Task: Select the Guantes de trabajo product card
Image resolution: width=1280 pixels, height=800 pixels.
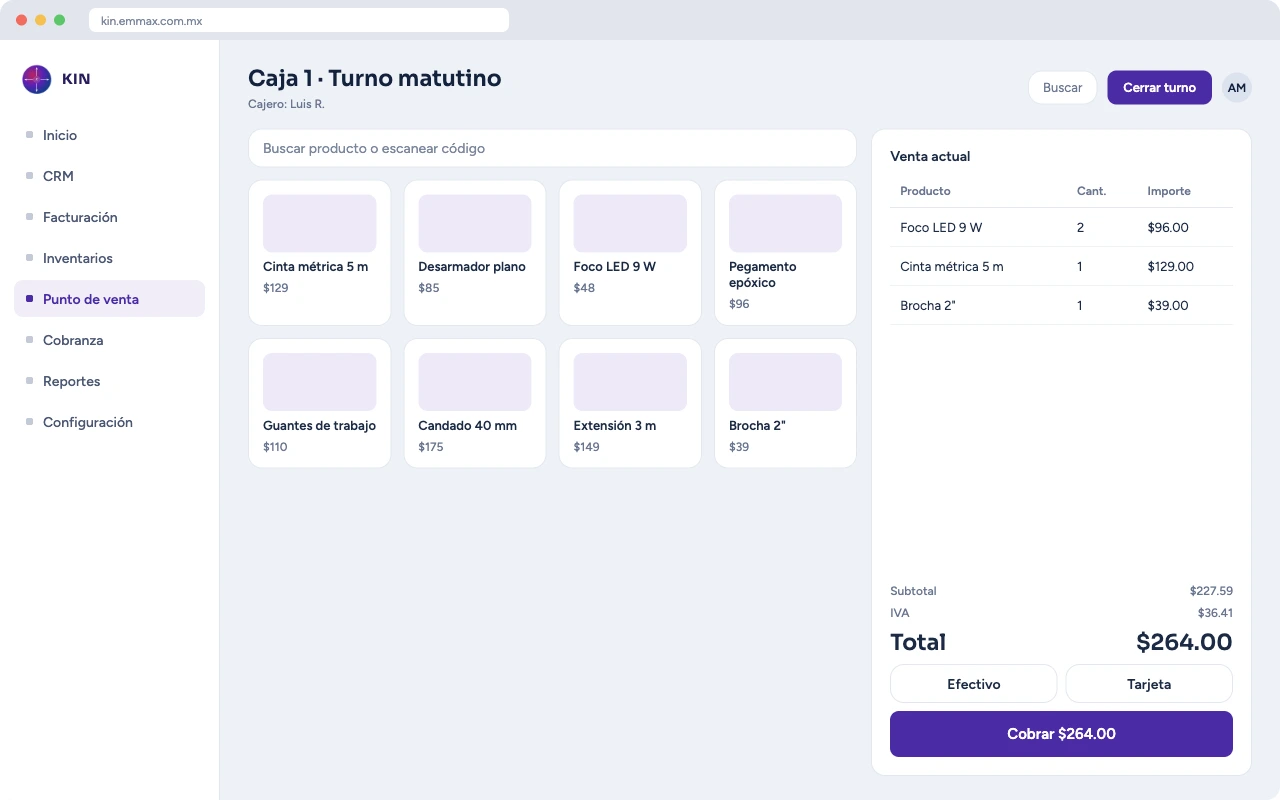Action: coord(319,403)
